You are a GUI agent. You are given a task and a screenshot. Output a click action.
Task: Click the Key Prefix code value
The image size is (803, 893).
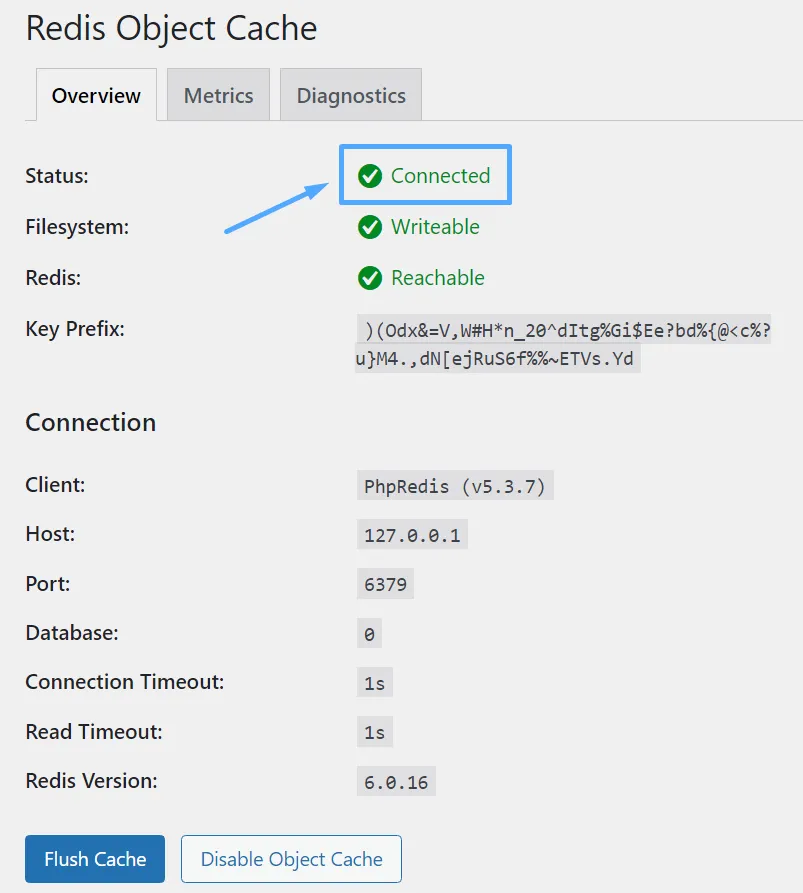[x=563, y=345]
